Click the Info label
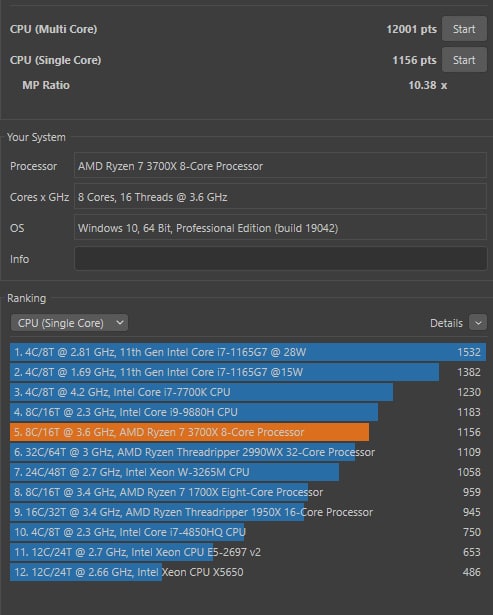 click(19, 259)
